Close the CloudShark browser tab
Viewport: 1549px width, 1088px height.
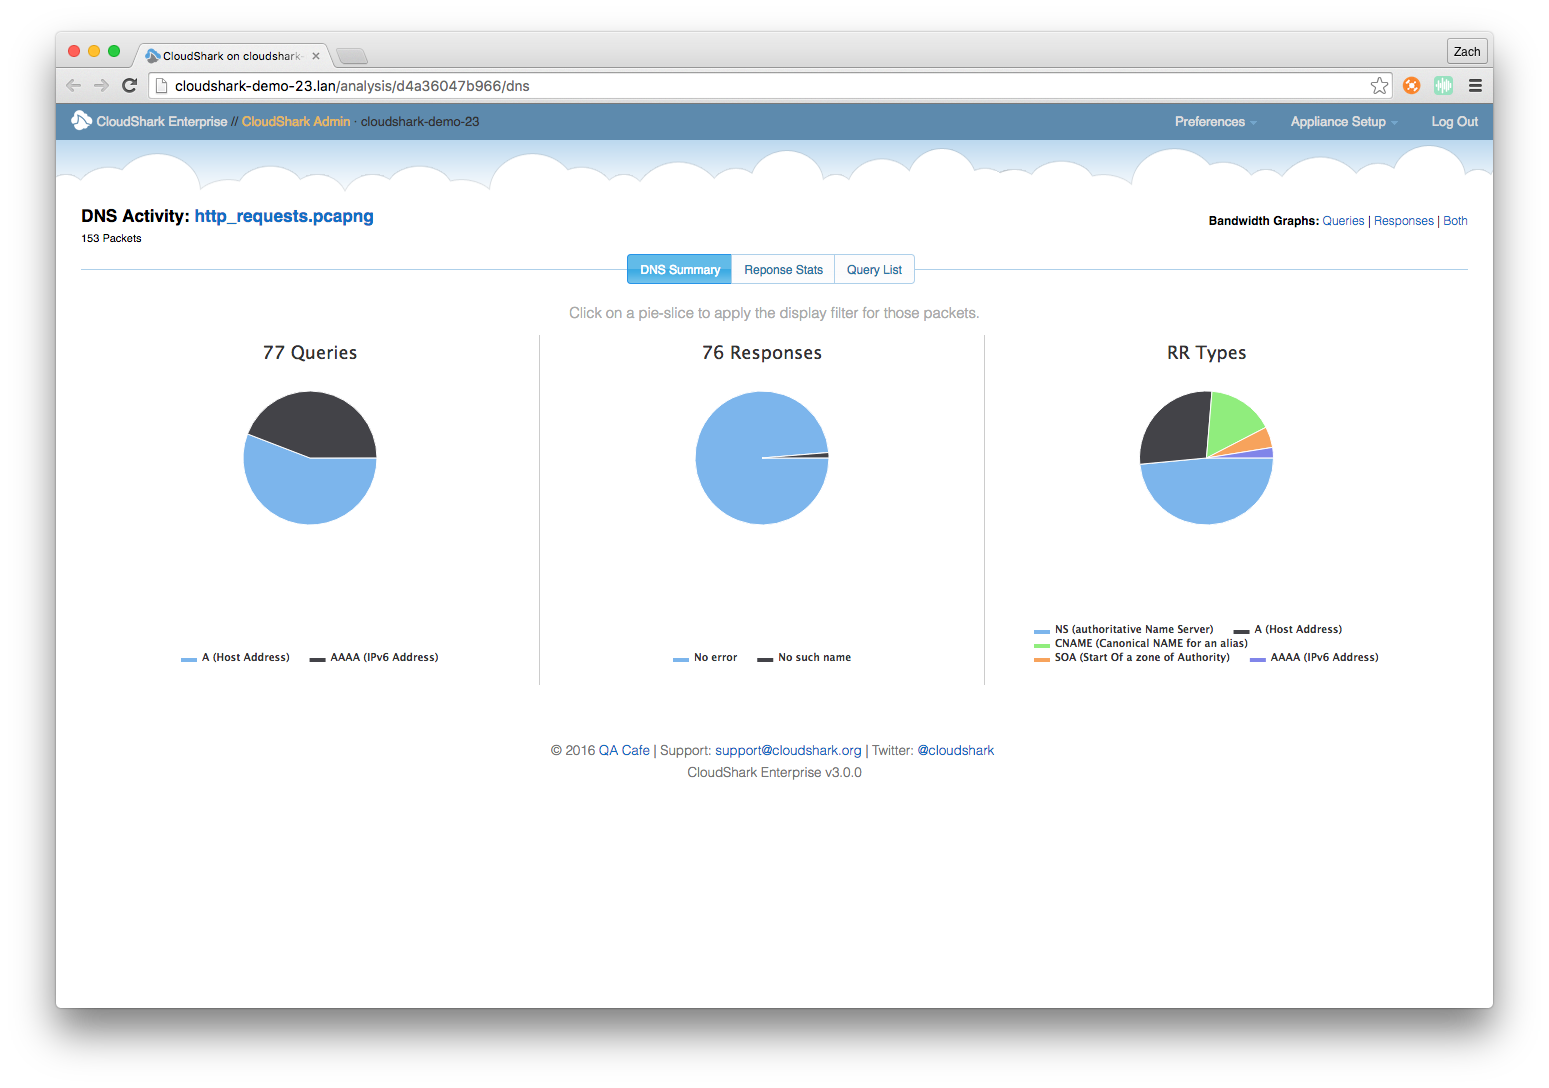(x=316, y=56)
